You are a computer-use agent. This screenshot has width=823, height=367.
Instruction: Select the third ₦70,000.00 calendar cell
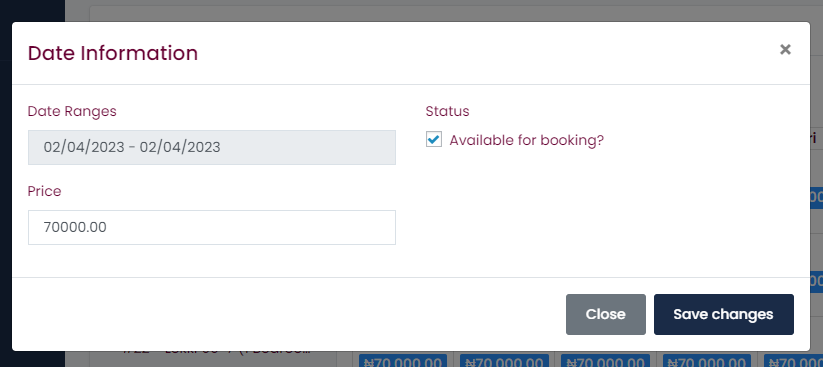[x=605, y=361]
